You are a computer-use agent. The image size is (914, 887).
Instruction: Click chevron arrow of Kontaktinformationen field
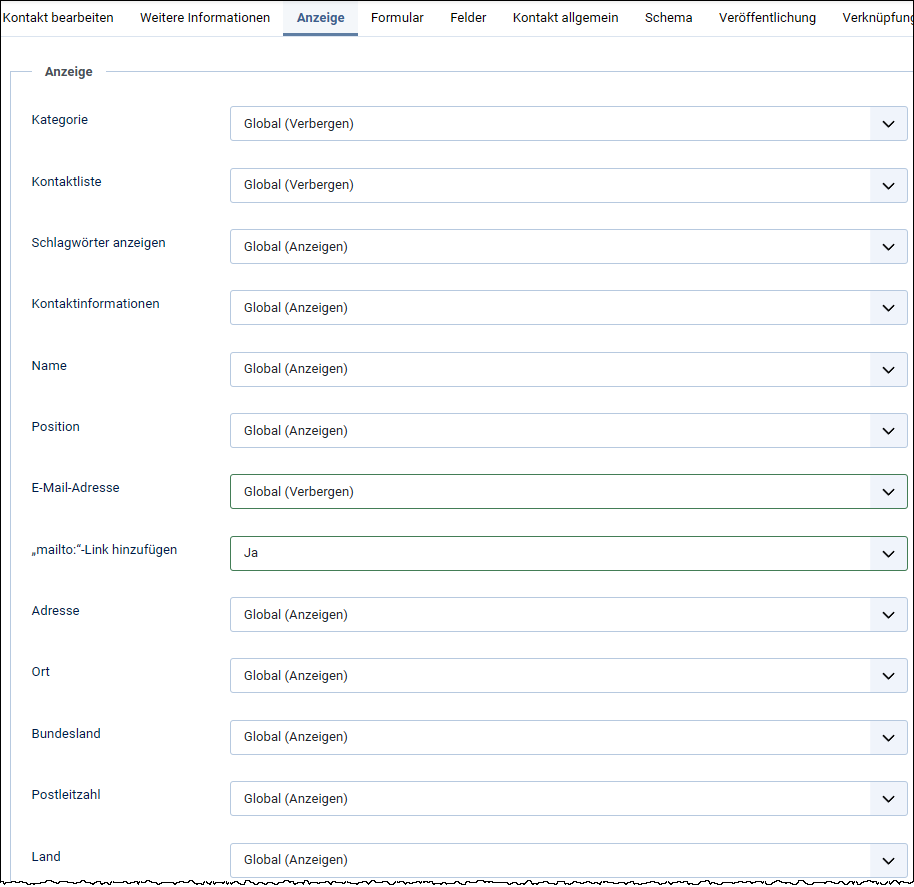point(888,308)
